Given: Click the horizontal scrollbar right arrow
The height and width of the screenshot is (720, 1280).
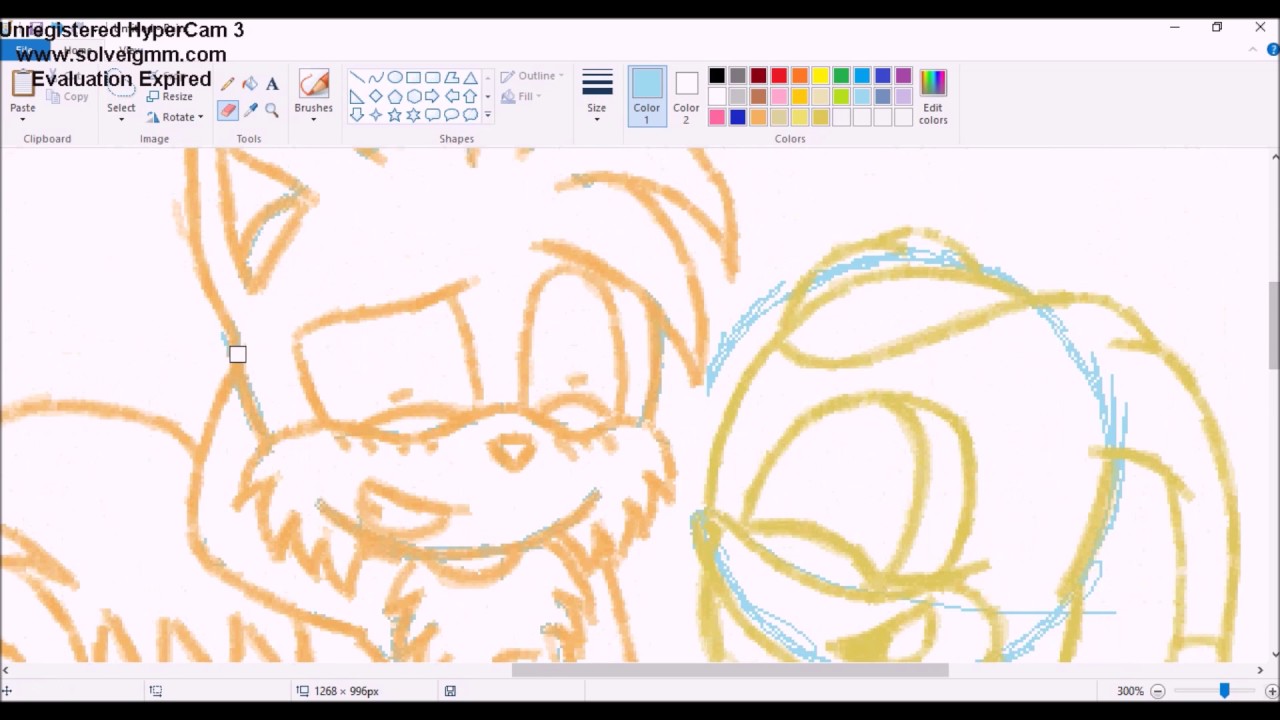Looking at the screenshot, I should click(1260, 670).
